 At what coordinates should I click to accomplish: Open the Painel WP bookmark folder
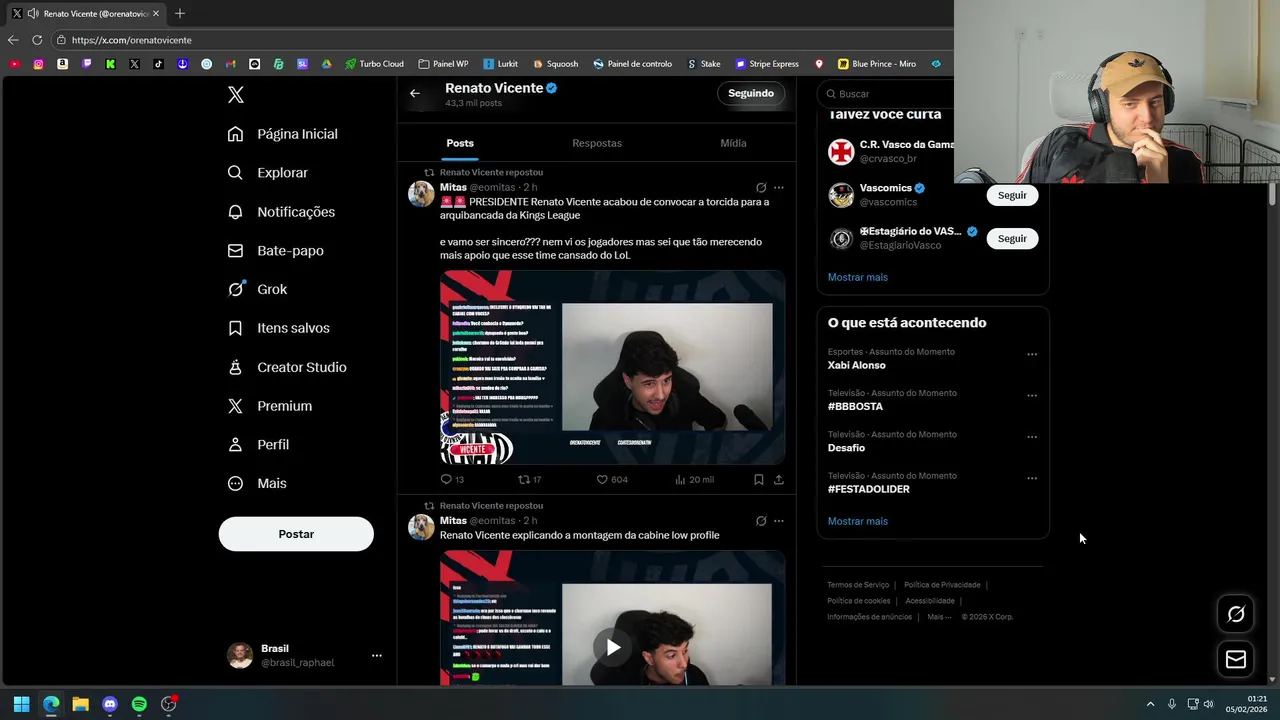click(443, 64)
